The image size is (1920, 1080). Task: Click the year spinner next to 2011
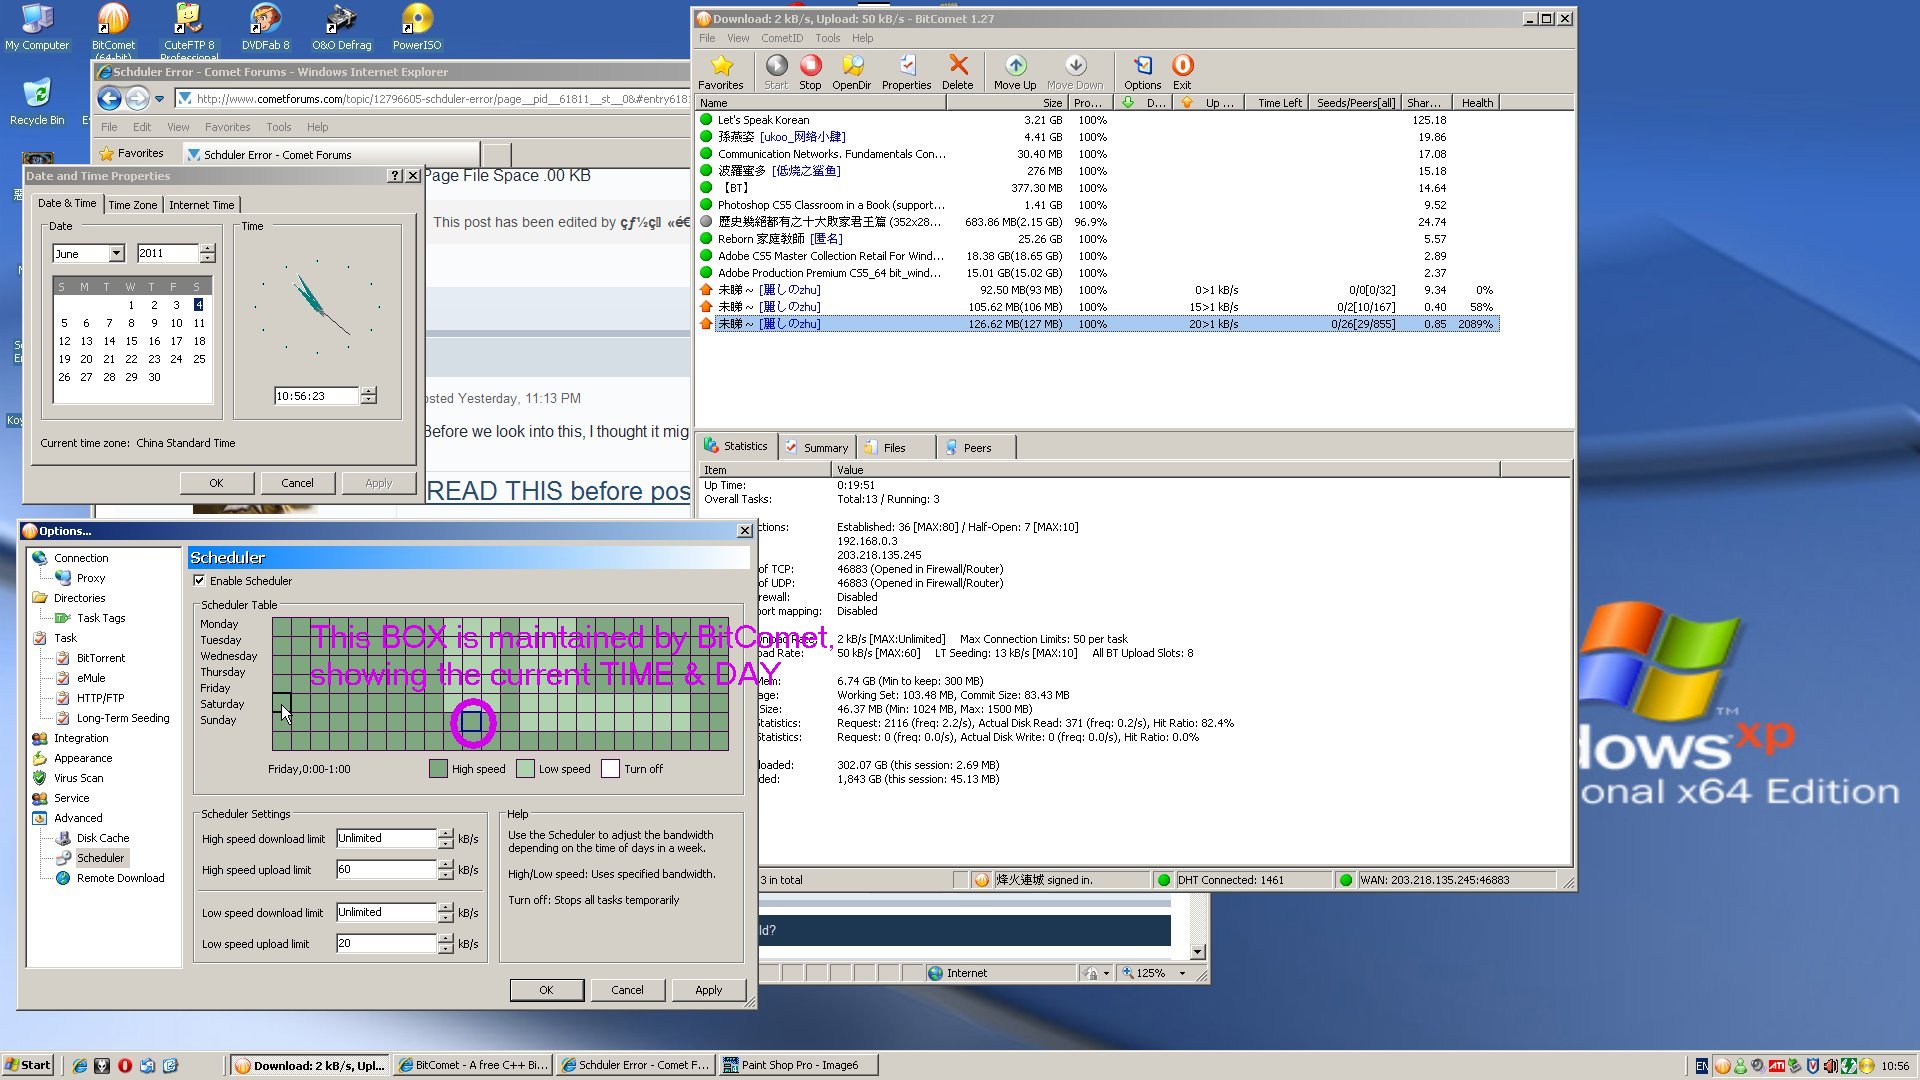(207, 254)
